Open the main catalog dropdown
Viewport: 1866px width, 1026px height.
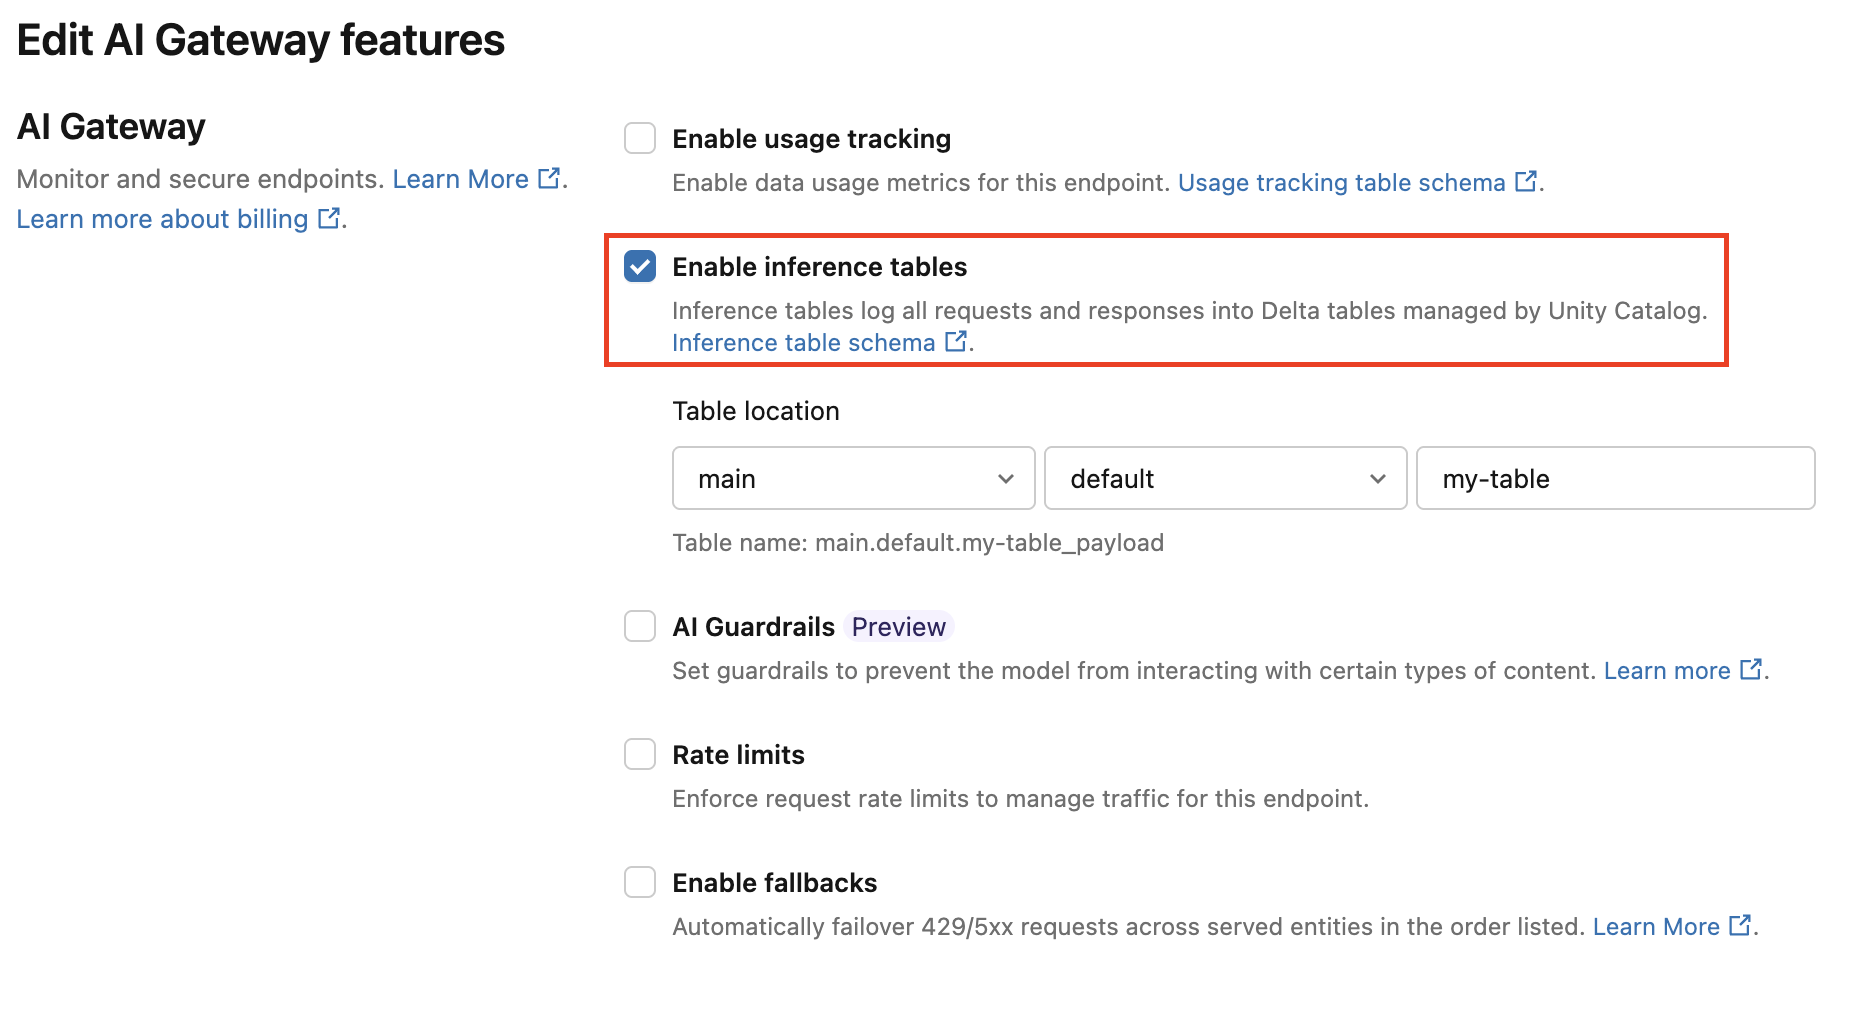pos(852,478)
